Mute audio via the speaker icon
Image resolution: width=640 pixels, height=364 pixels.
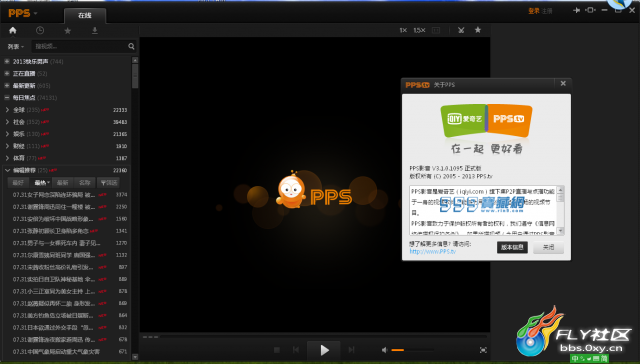click(x=384, y=350)
